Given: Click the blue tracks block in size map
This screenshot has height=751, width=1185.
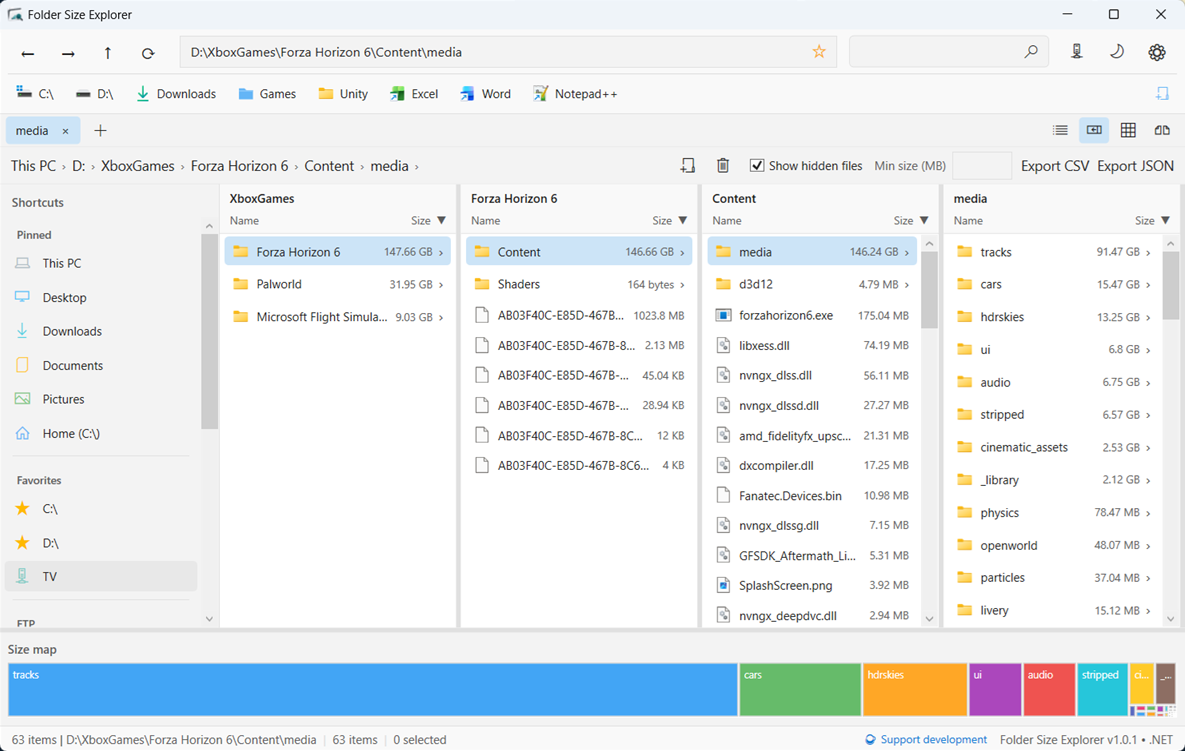Looking at the screenshot, I should (x=373, y=689).
